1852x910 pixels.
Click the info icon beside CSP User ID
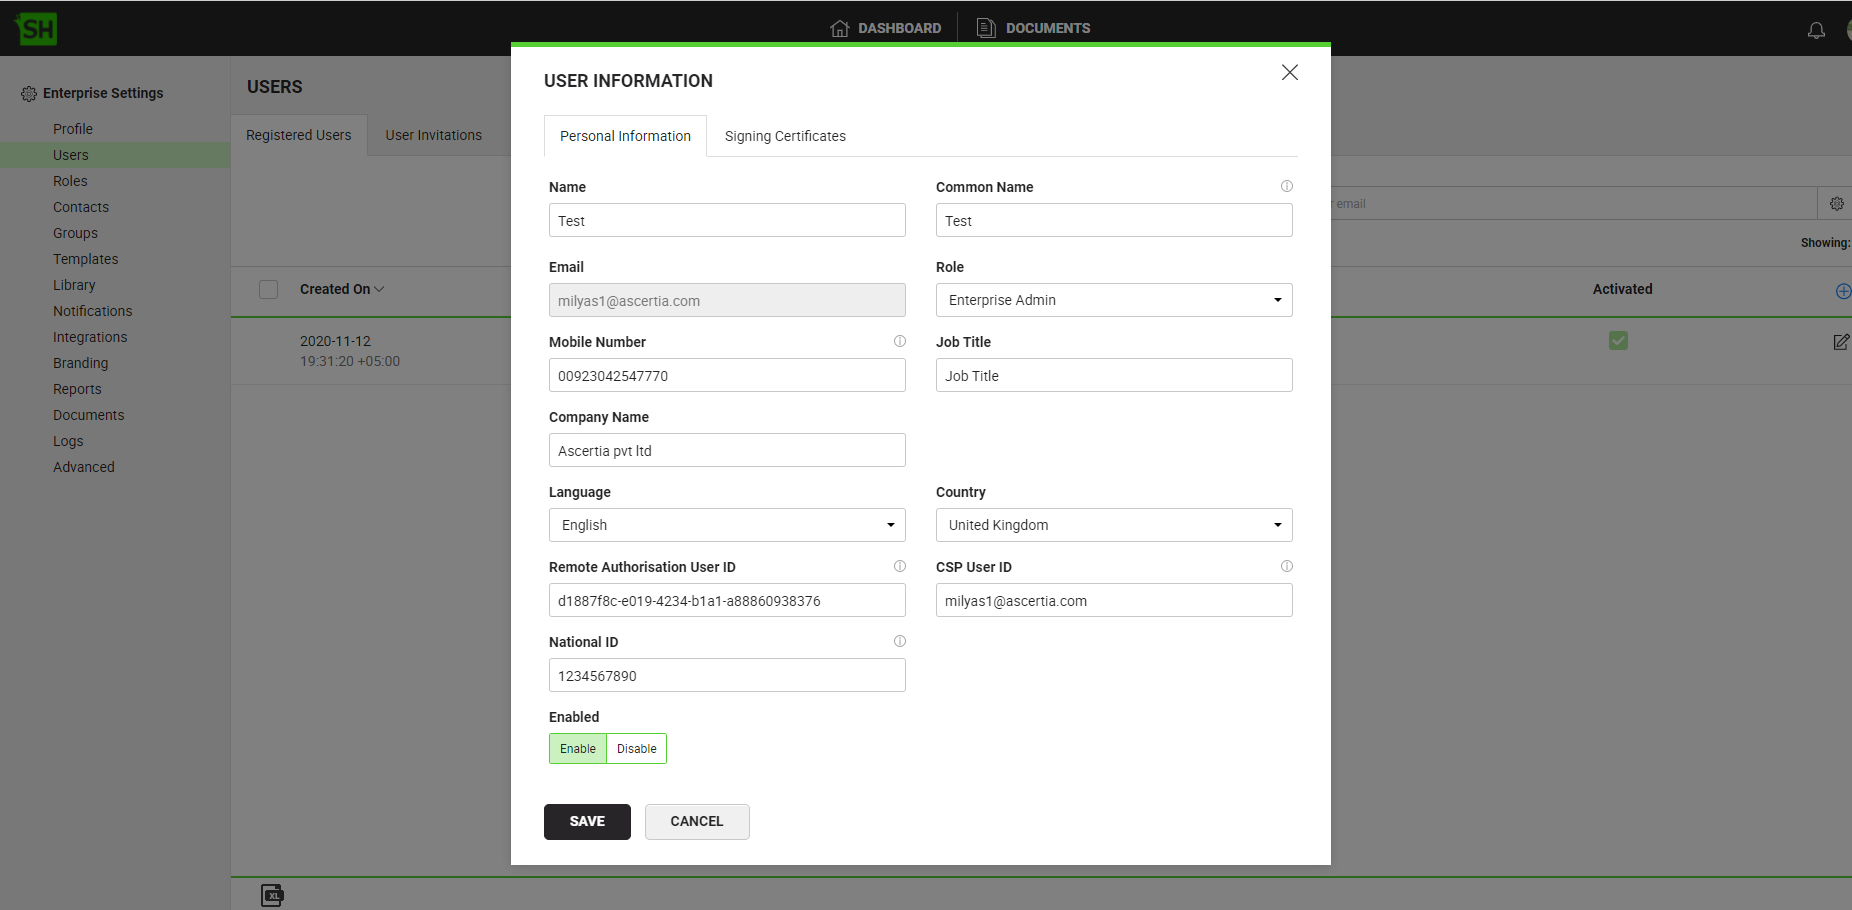coord(1286,566)
